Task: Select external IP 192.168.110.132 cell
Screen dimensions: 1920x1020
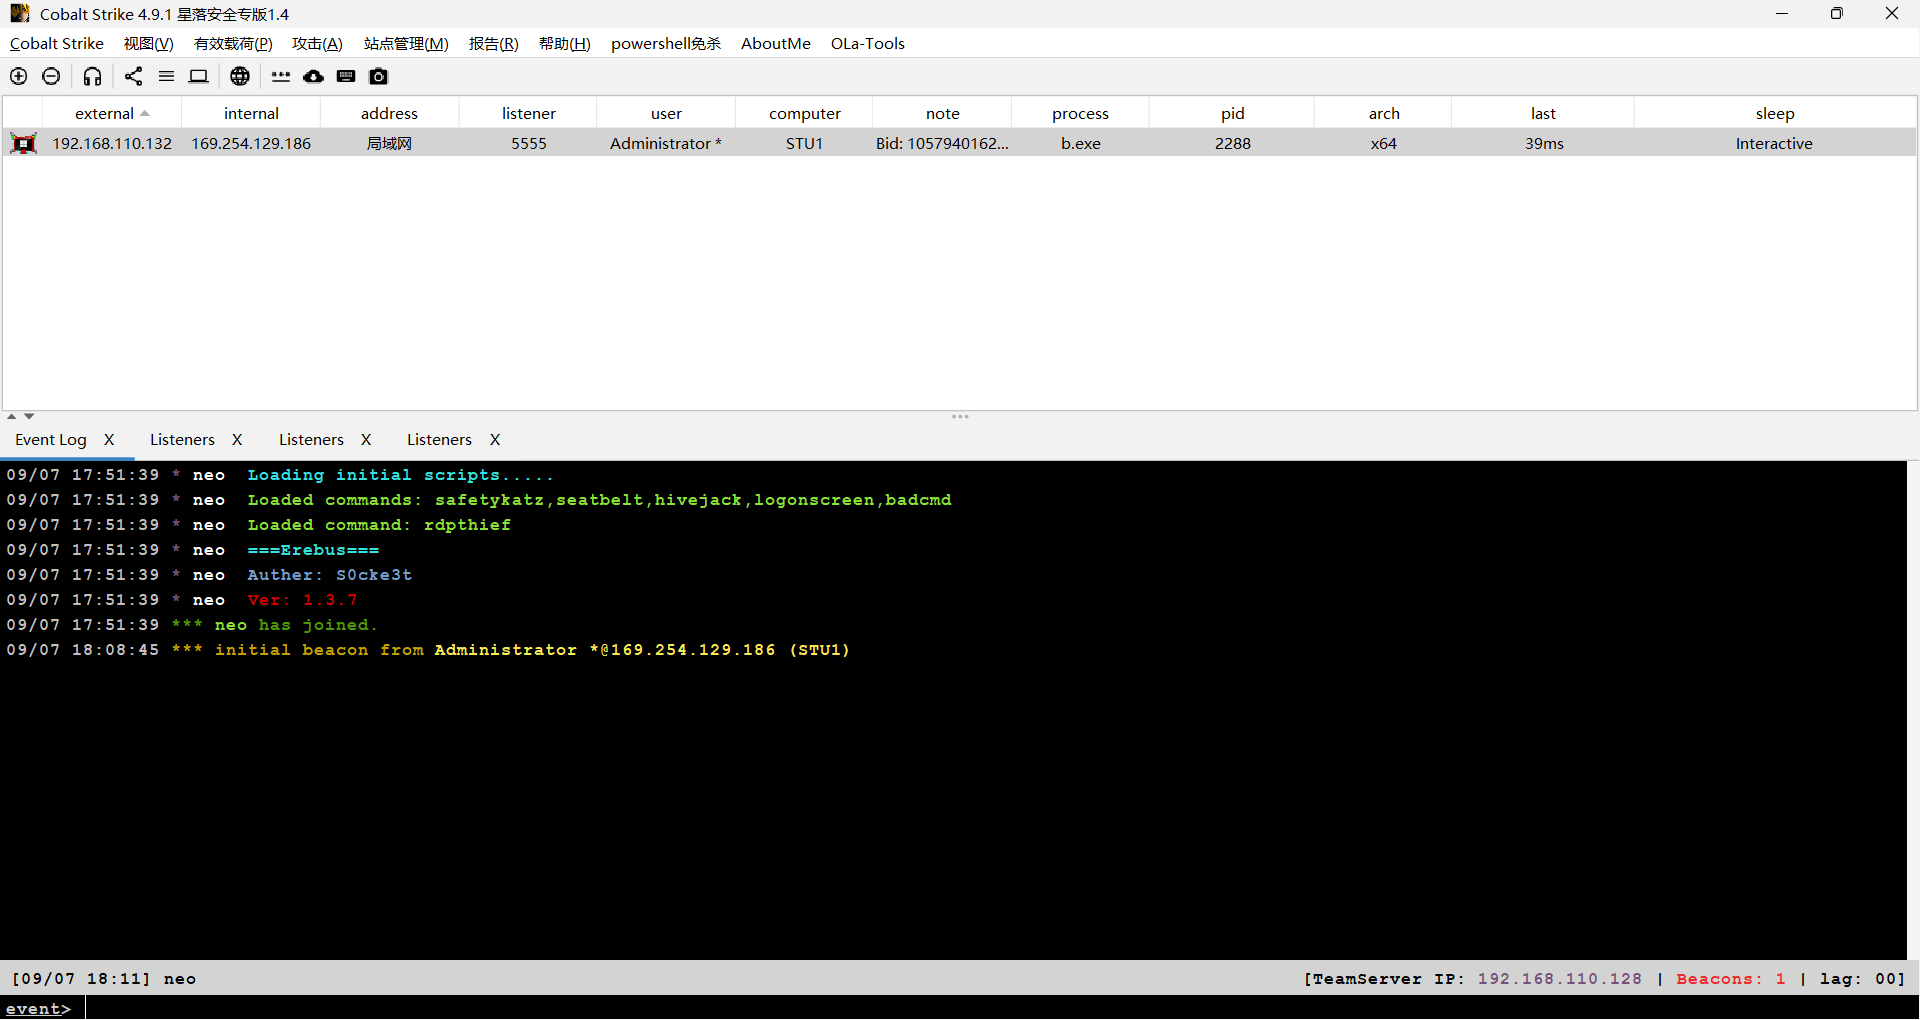Action: (112, 143)
